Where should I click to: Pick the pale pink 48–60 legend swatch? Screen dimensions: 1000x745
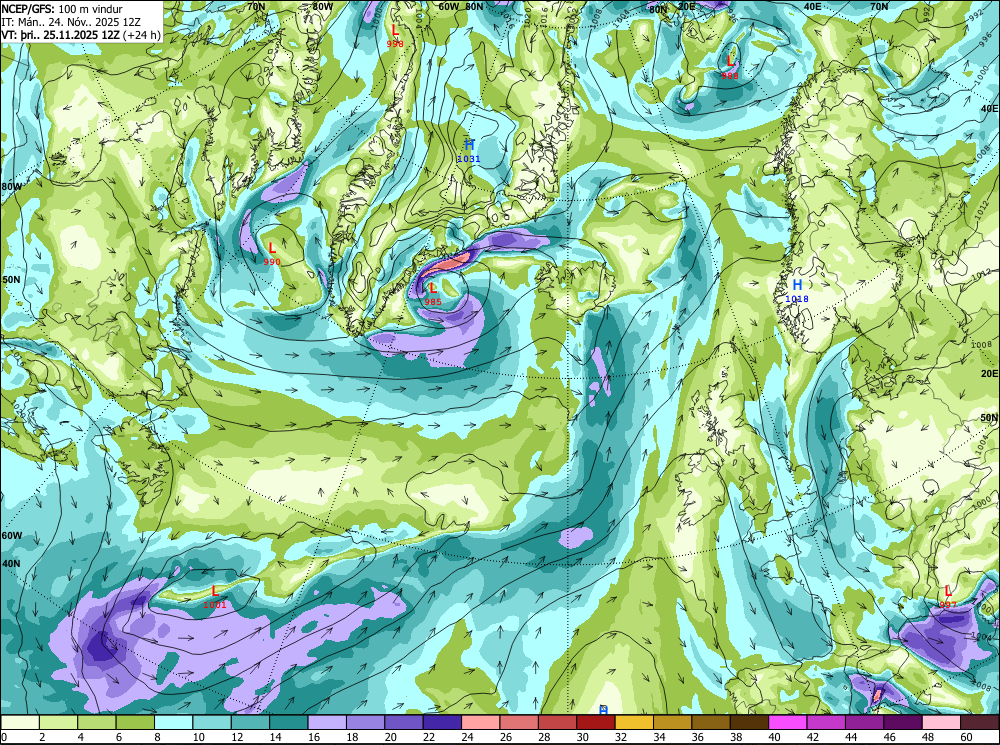tap(941, 722)
